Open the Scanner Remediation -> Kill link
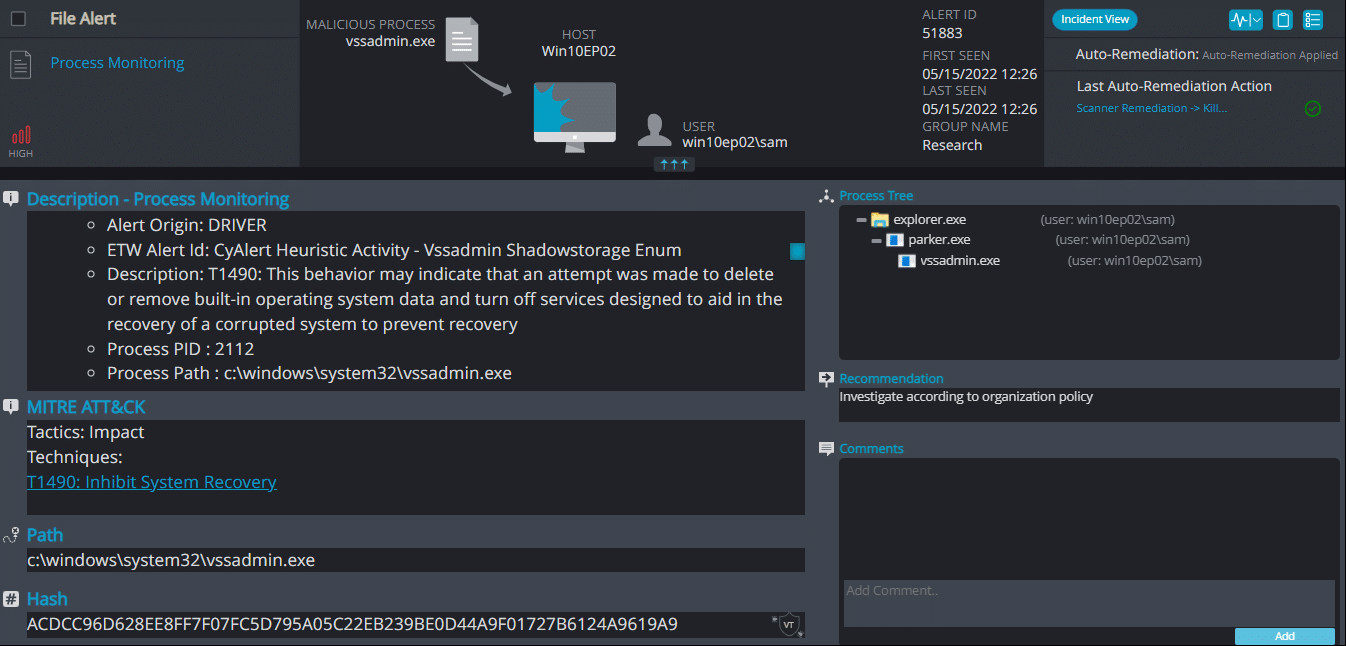The image size is (1346, 646). (1152, 108)
